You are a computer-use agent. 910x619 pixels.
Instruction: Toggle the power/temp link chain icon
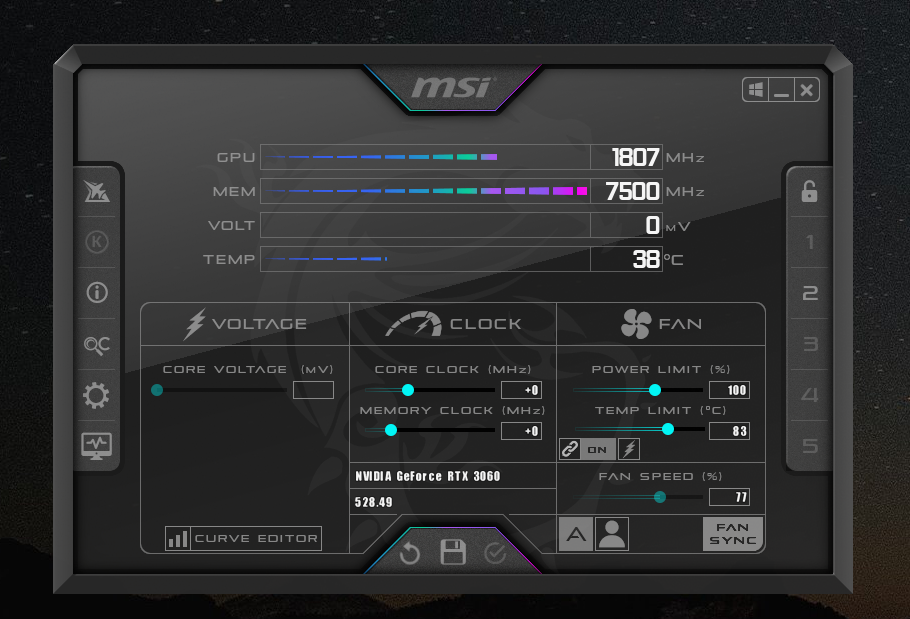(x=570, y=449)
